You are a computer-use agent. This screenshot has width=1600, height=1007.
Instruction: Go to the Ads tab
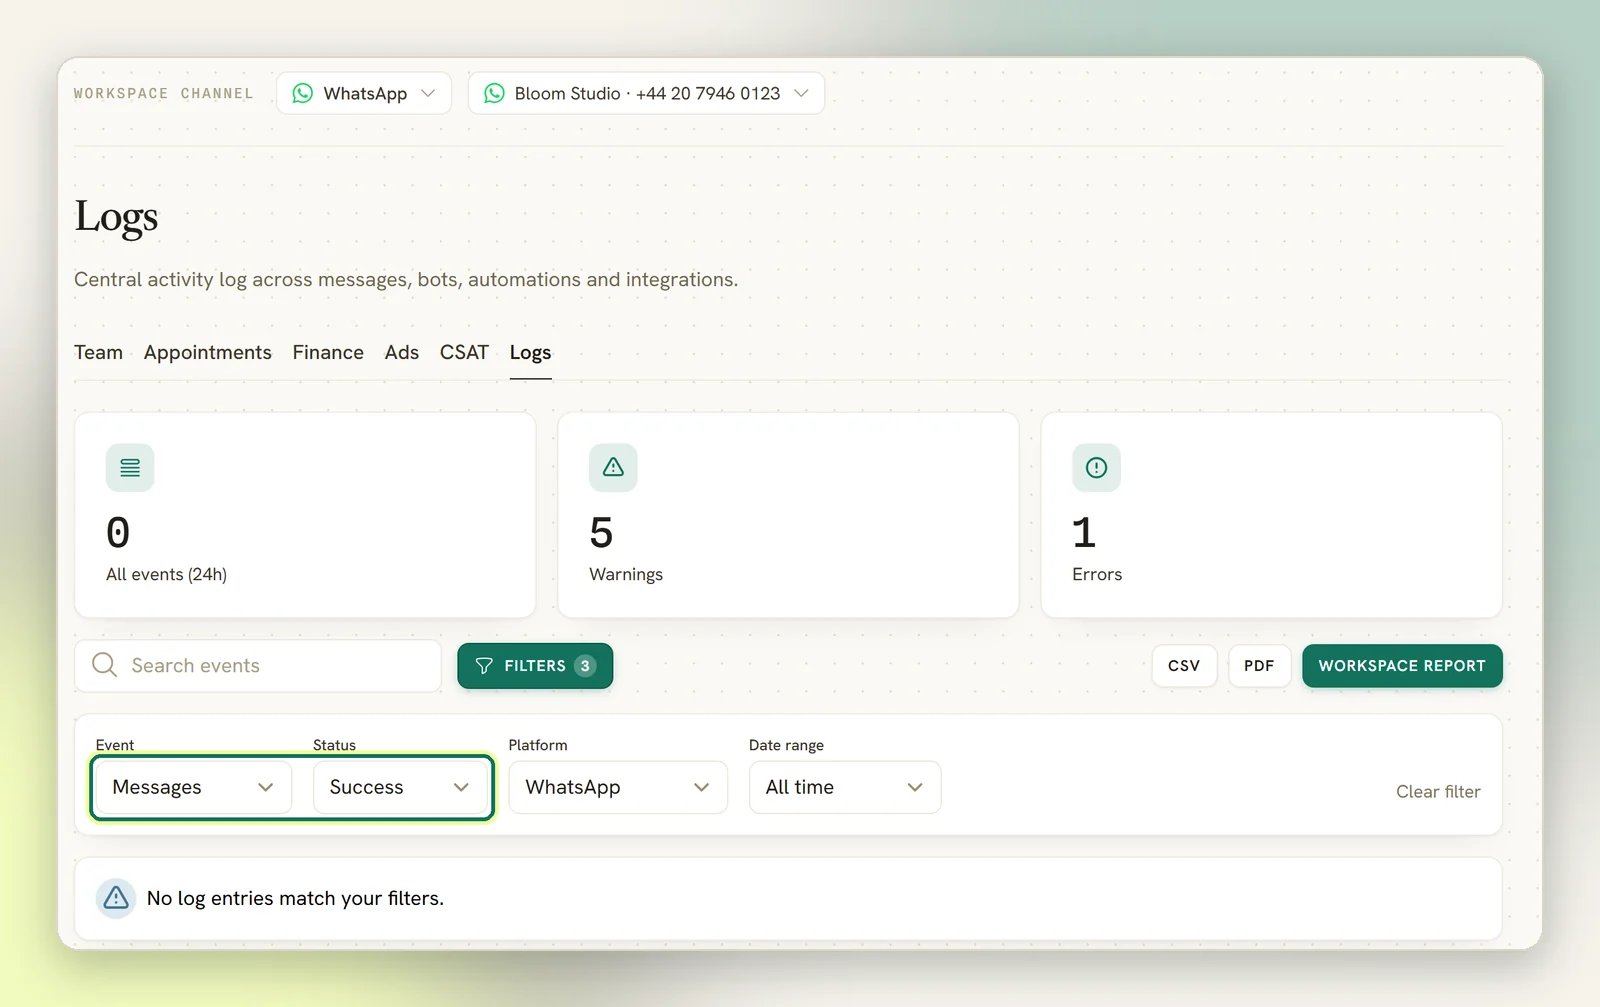tap(402, 352)
